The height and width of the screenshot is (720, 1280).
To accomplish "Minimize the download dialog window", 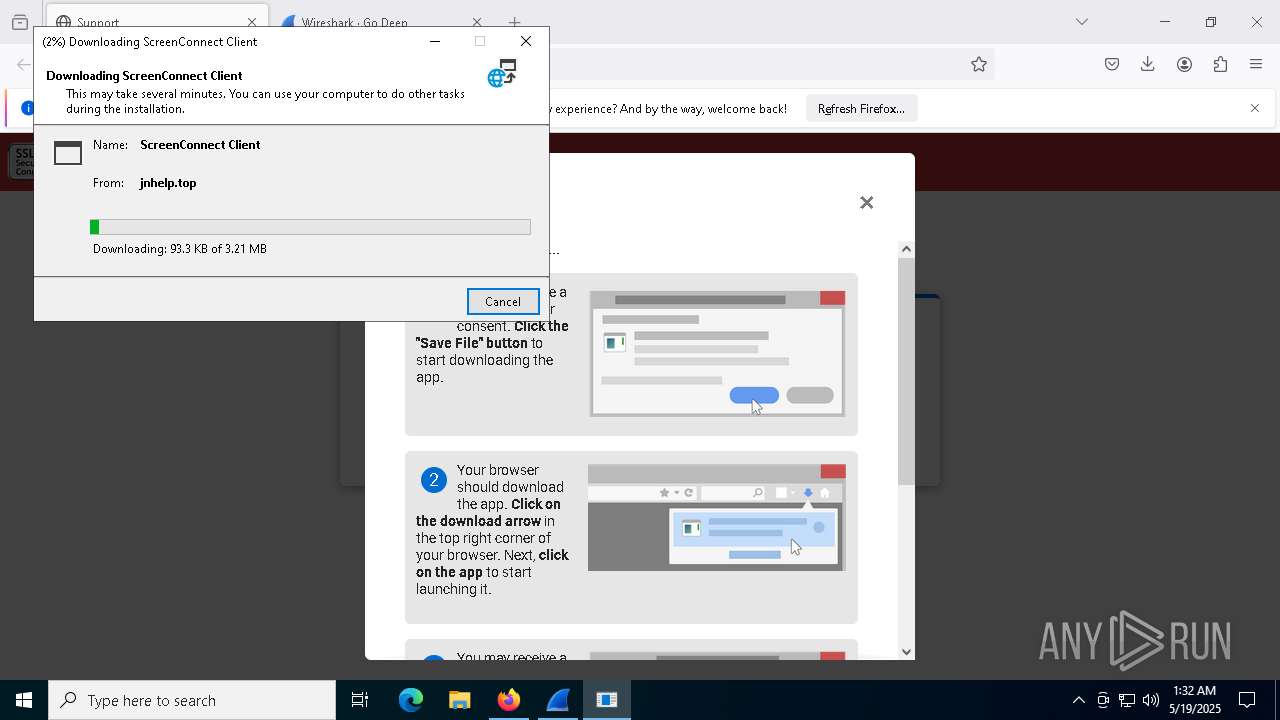I will click(435, 41).
